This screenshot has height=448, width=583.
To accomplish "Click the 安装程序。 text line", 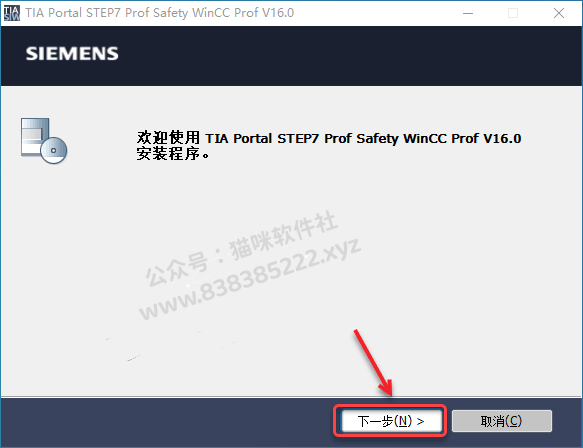I will coord(173,154).
